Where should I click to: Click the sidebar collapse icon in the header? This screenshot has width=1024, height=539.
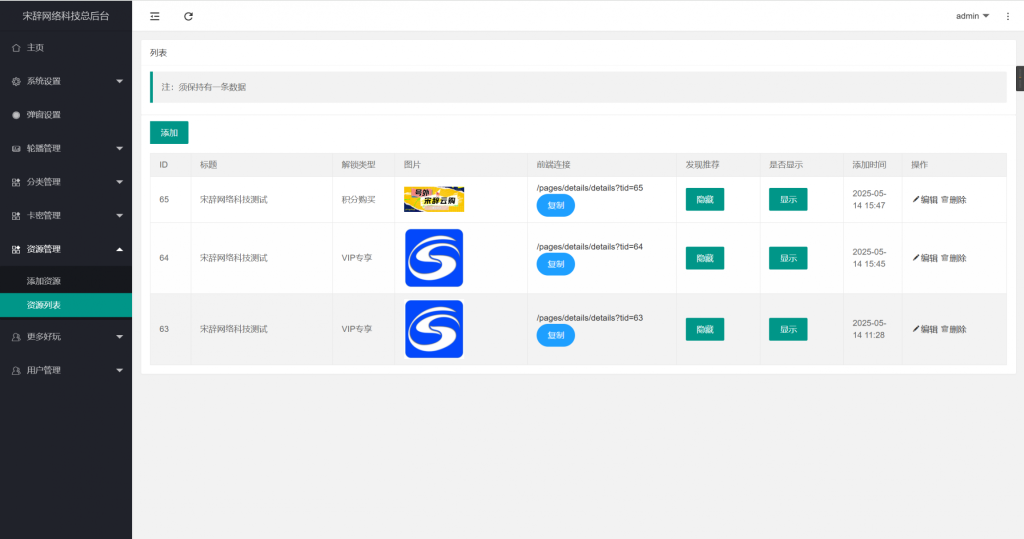(x=154, y=16)
